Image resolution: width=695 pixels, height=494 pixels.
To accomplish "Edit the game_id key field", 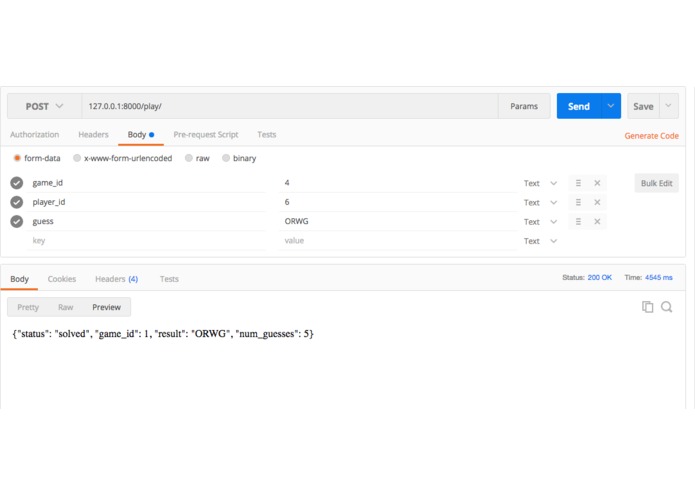I will [147, 183].
